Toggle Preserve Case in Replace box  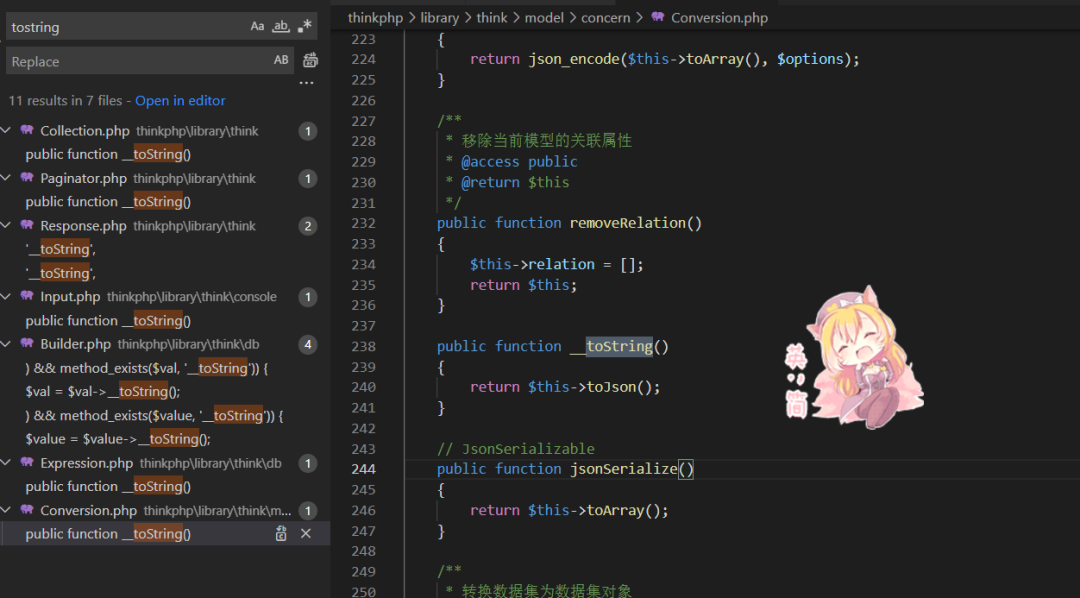[x=281, y=60]
